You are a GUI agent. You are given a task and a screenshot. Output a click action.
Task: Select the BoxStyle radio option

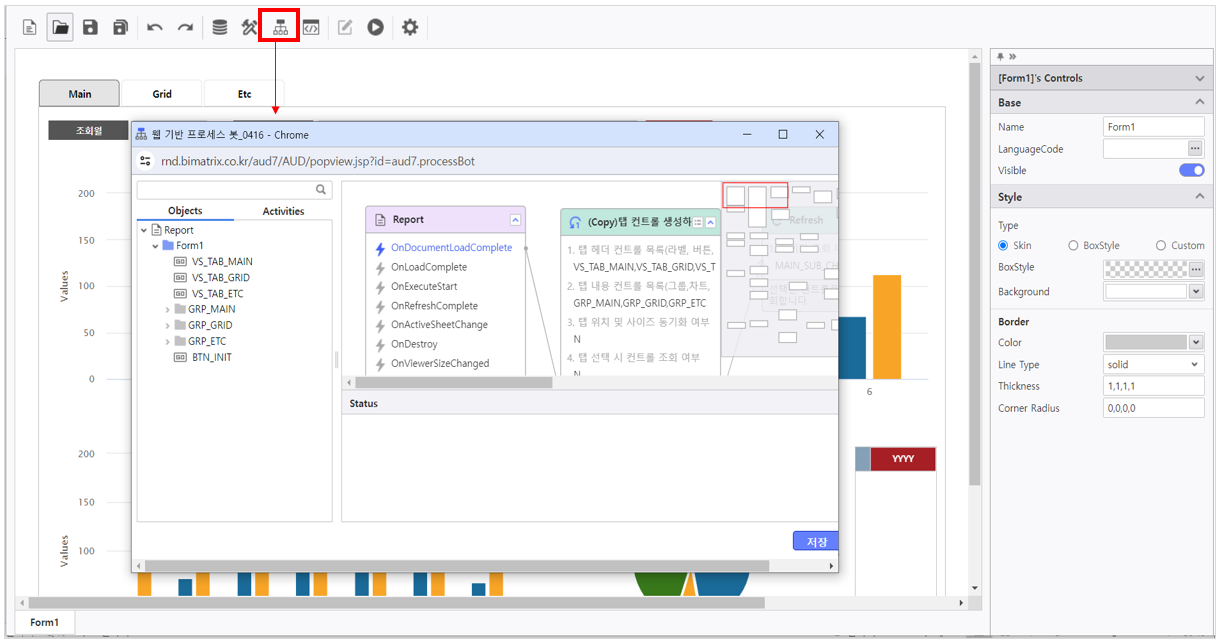point(1073,245)
